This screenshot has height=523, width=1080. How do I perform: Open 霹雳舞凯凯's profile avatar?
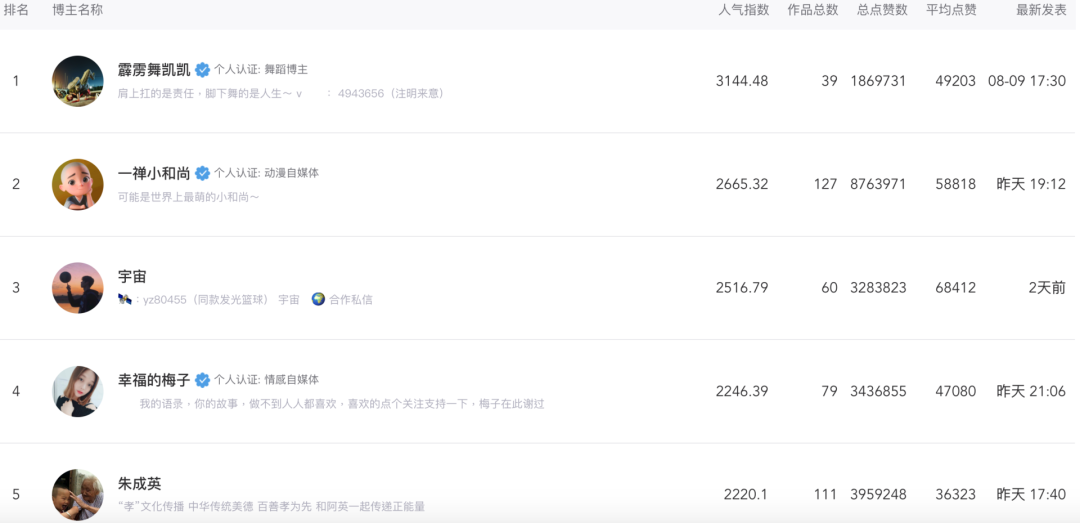coord(78,81)
